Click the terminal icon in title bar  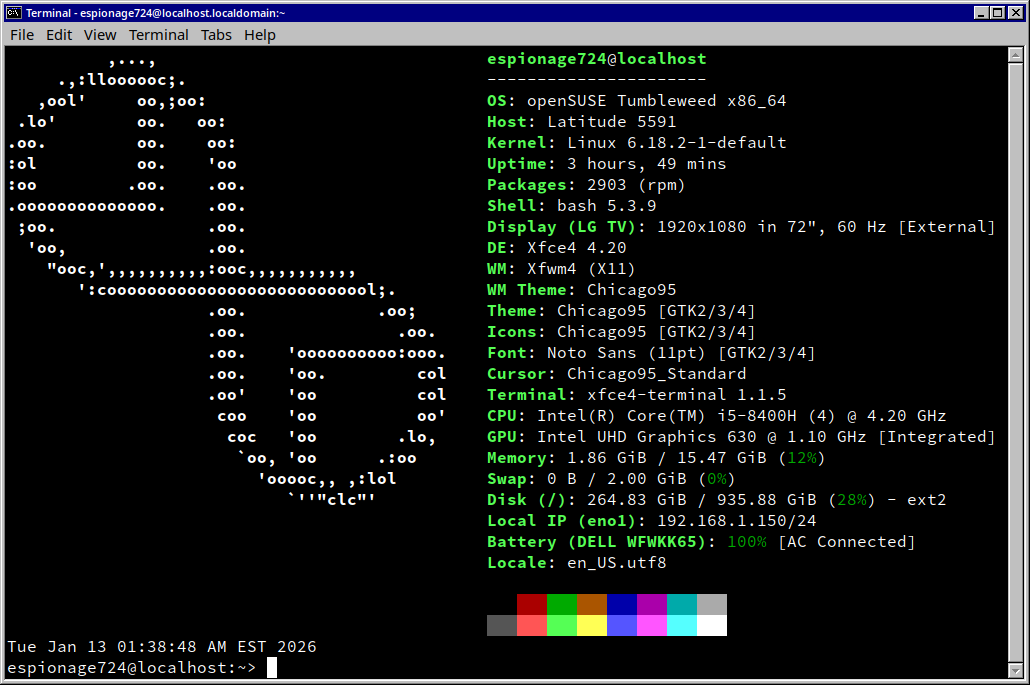14,13
